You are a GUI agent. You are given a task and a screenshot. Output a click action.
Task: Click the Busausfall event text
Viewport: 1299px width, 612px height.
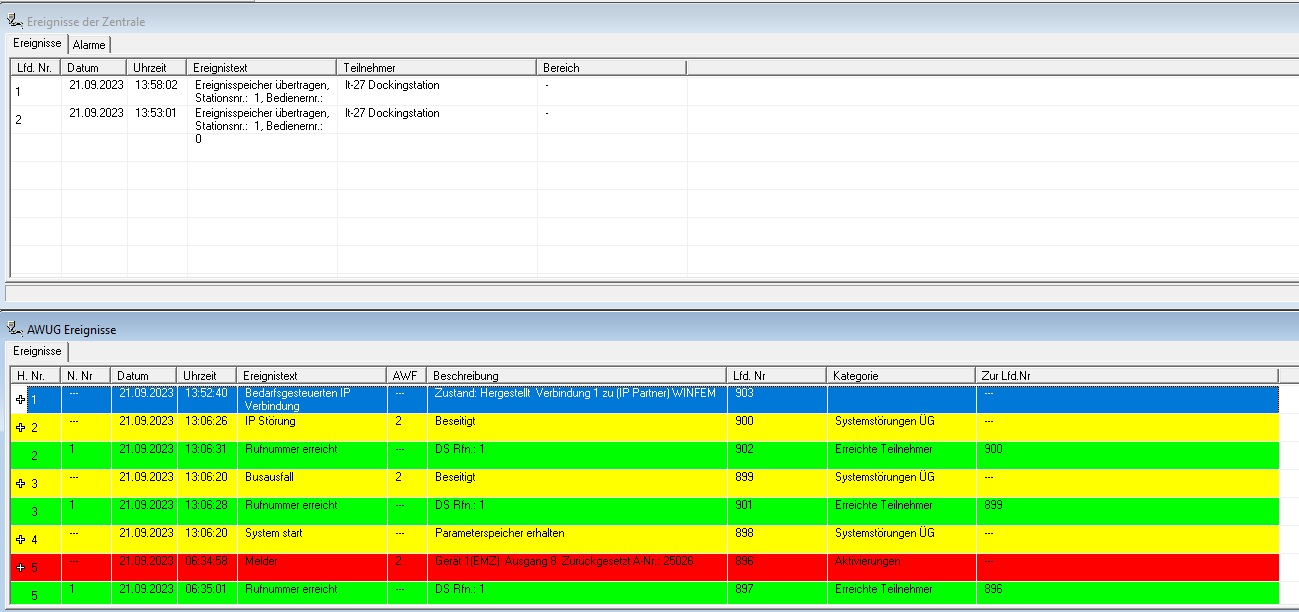click(269, 477)
